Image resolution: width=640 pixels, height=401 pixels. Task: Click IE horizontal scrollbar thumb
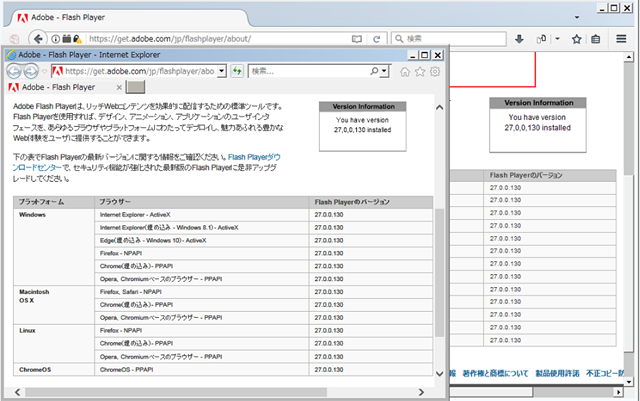pyautogui.click(x=176, y=392)
